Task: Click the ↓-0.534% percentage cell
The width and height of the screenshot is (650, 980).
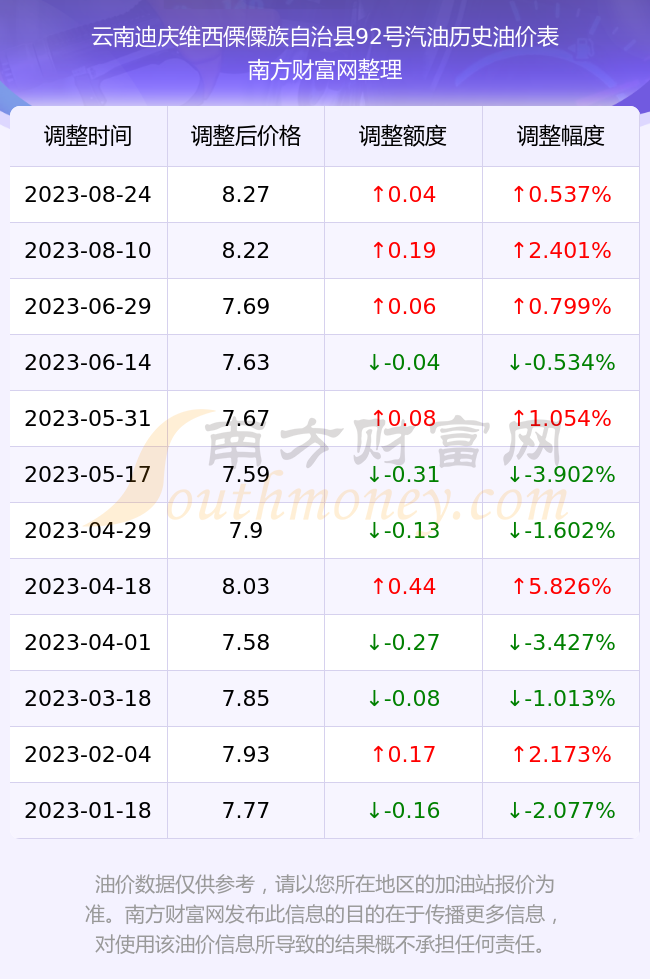Action: click(561, 362)
